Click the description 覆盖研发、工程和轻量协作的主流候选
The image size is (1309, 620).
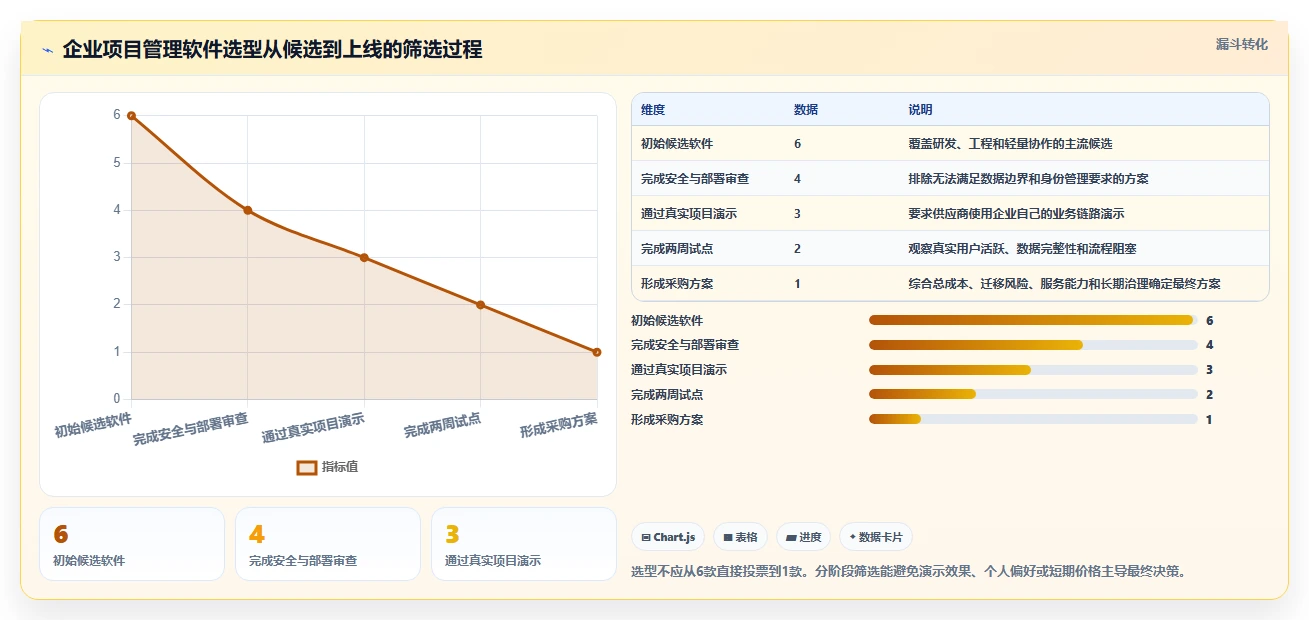1010,144
